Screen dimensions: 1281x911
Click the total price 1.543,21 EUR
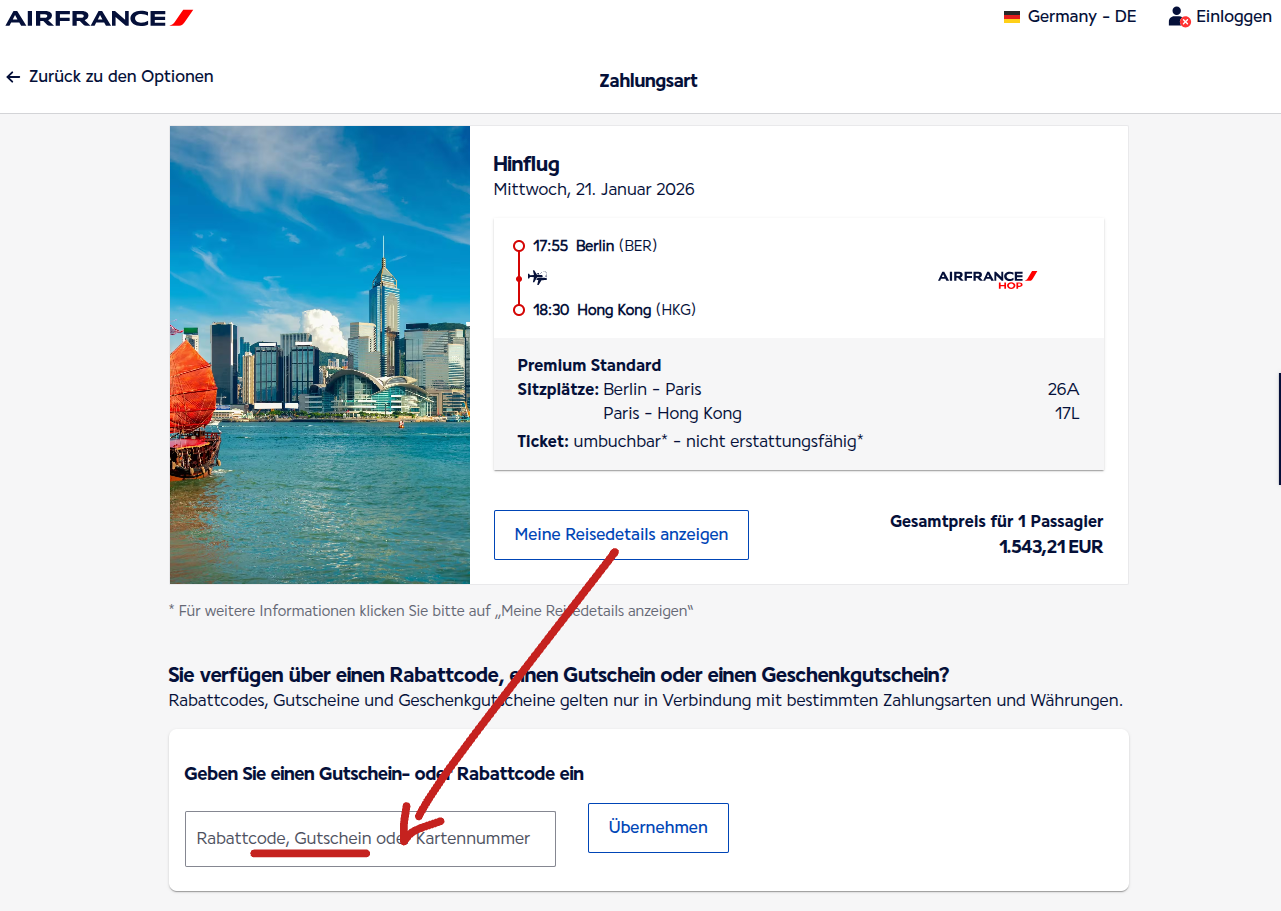coord(1050,547)
